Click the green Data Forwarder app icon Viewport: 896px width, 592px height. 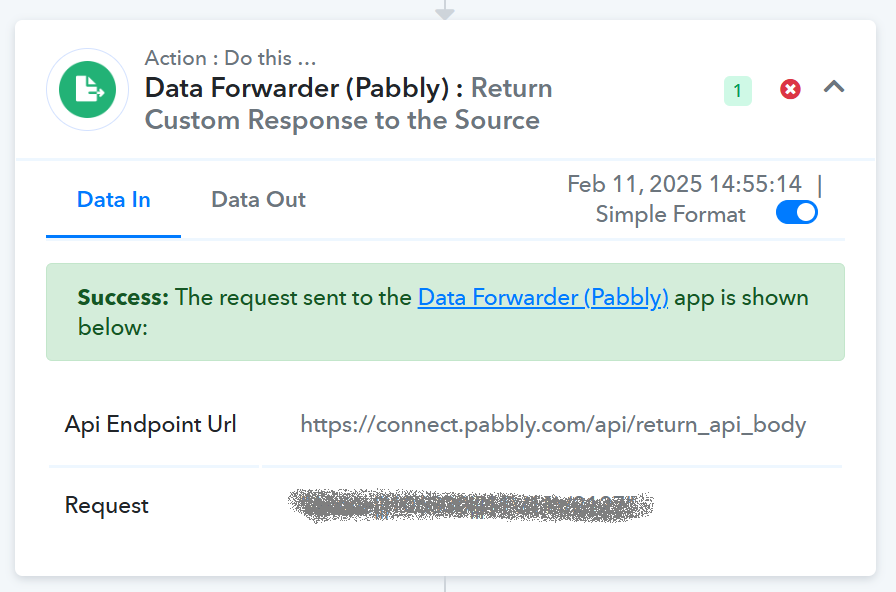(x=87, y=89)
